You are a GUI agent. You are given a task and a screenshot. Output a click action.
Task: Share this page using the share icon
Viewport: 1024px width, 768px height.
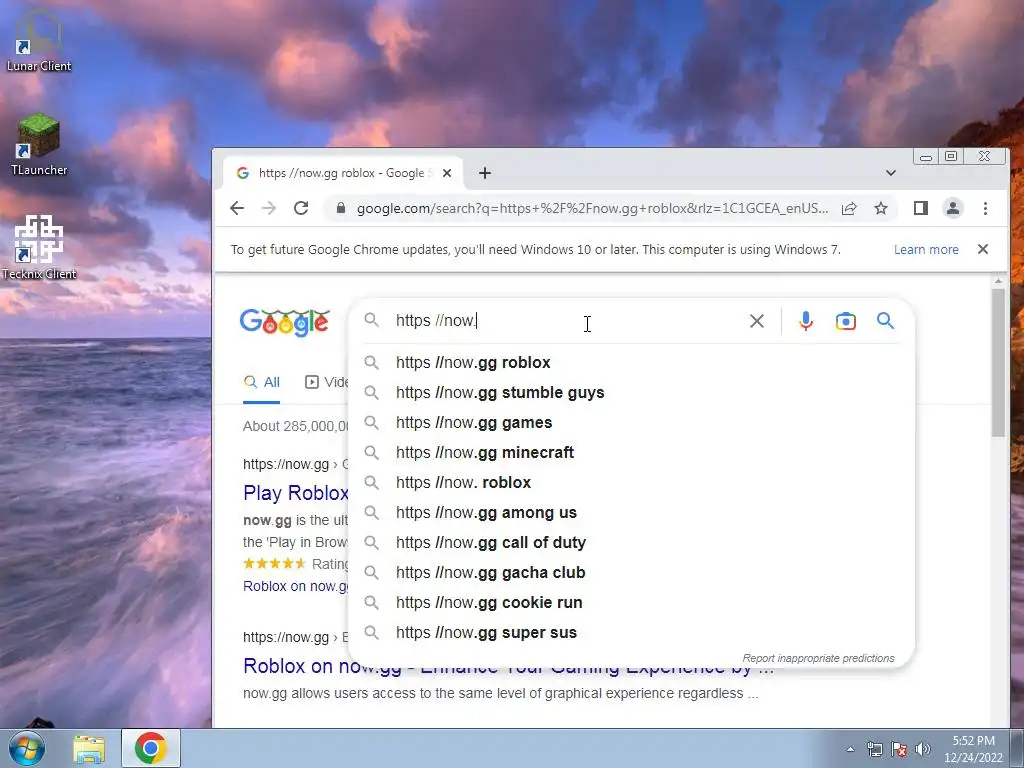pos(849,208)
